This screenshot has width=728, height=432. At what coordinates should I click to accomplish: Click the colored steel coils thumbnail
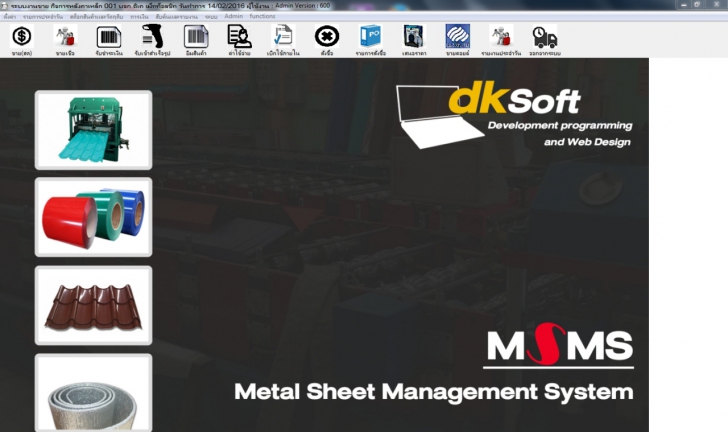pyautogui.click(x=93, y=217)
